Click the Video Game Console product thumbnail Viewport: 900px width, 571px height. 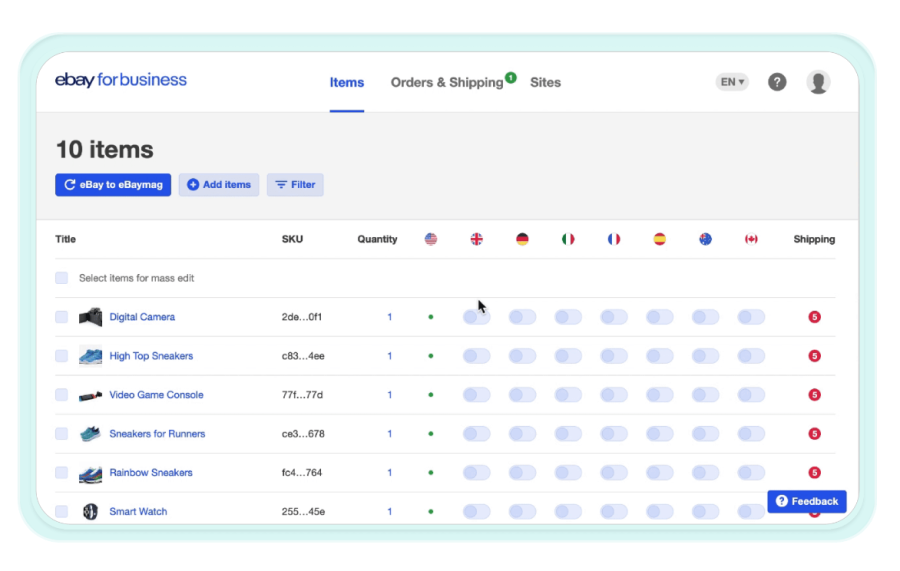tap(90, 395)
